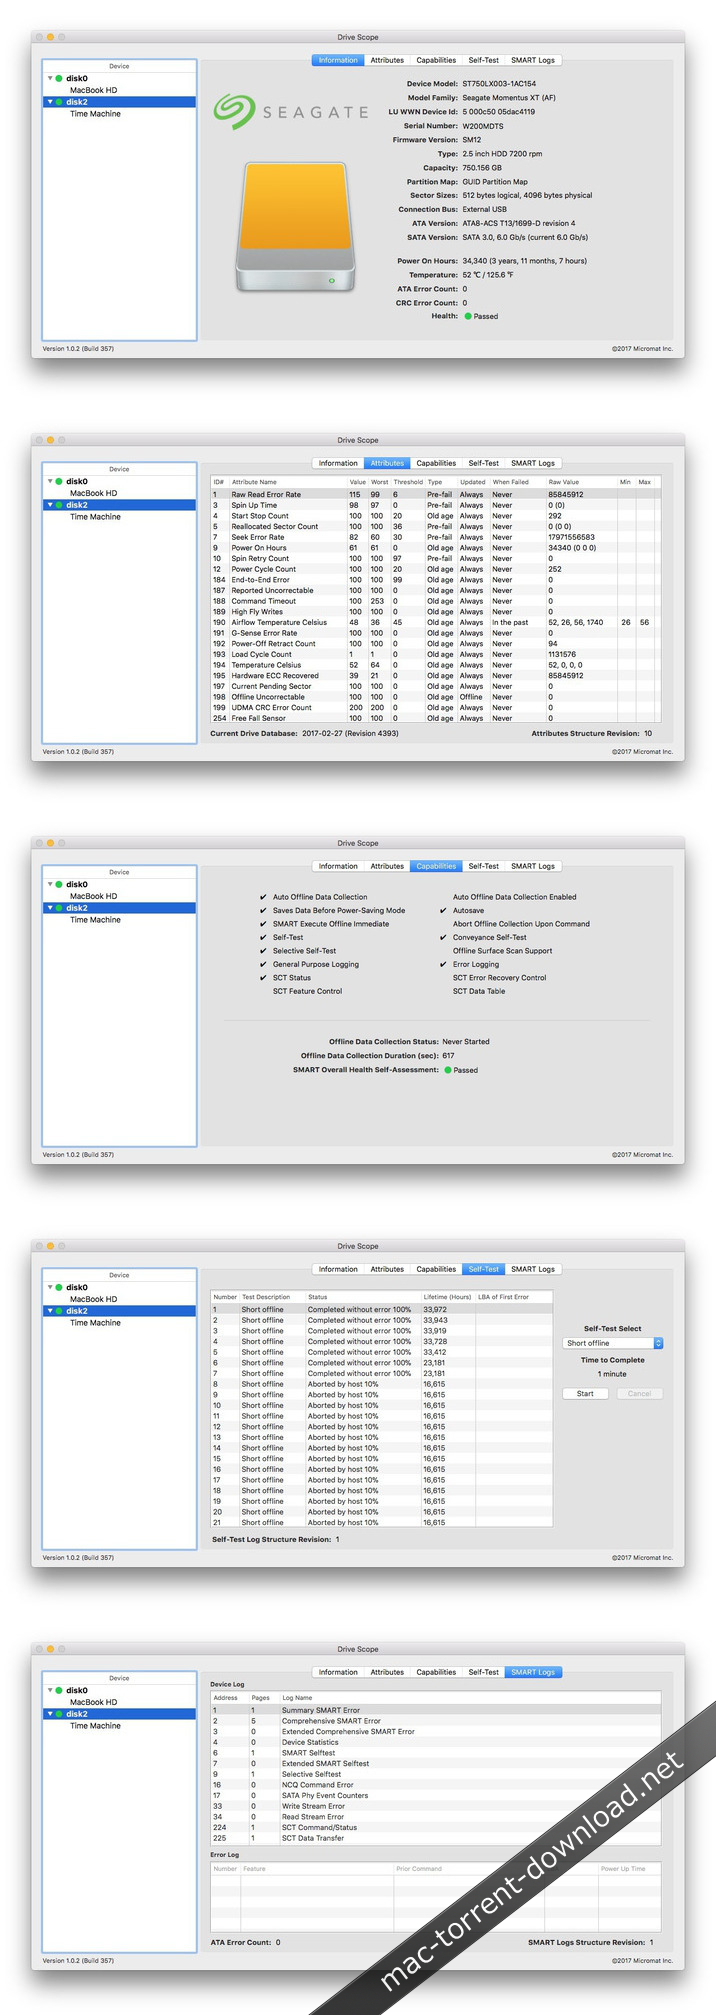
Task: Sort by the Lifetime (Hours) column header
Action: click(x=447, y=1297)
